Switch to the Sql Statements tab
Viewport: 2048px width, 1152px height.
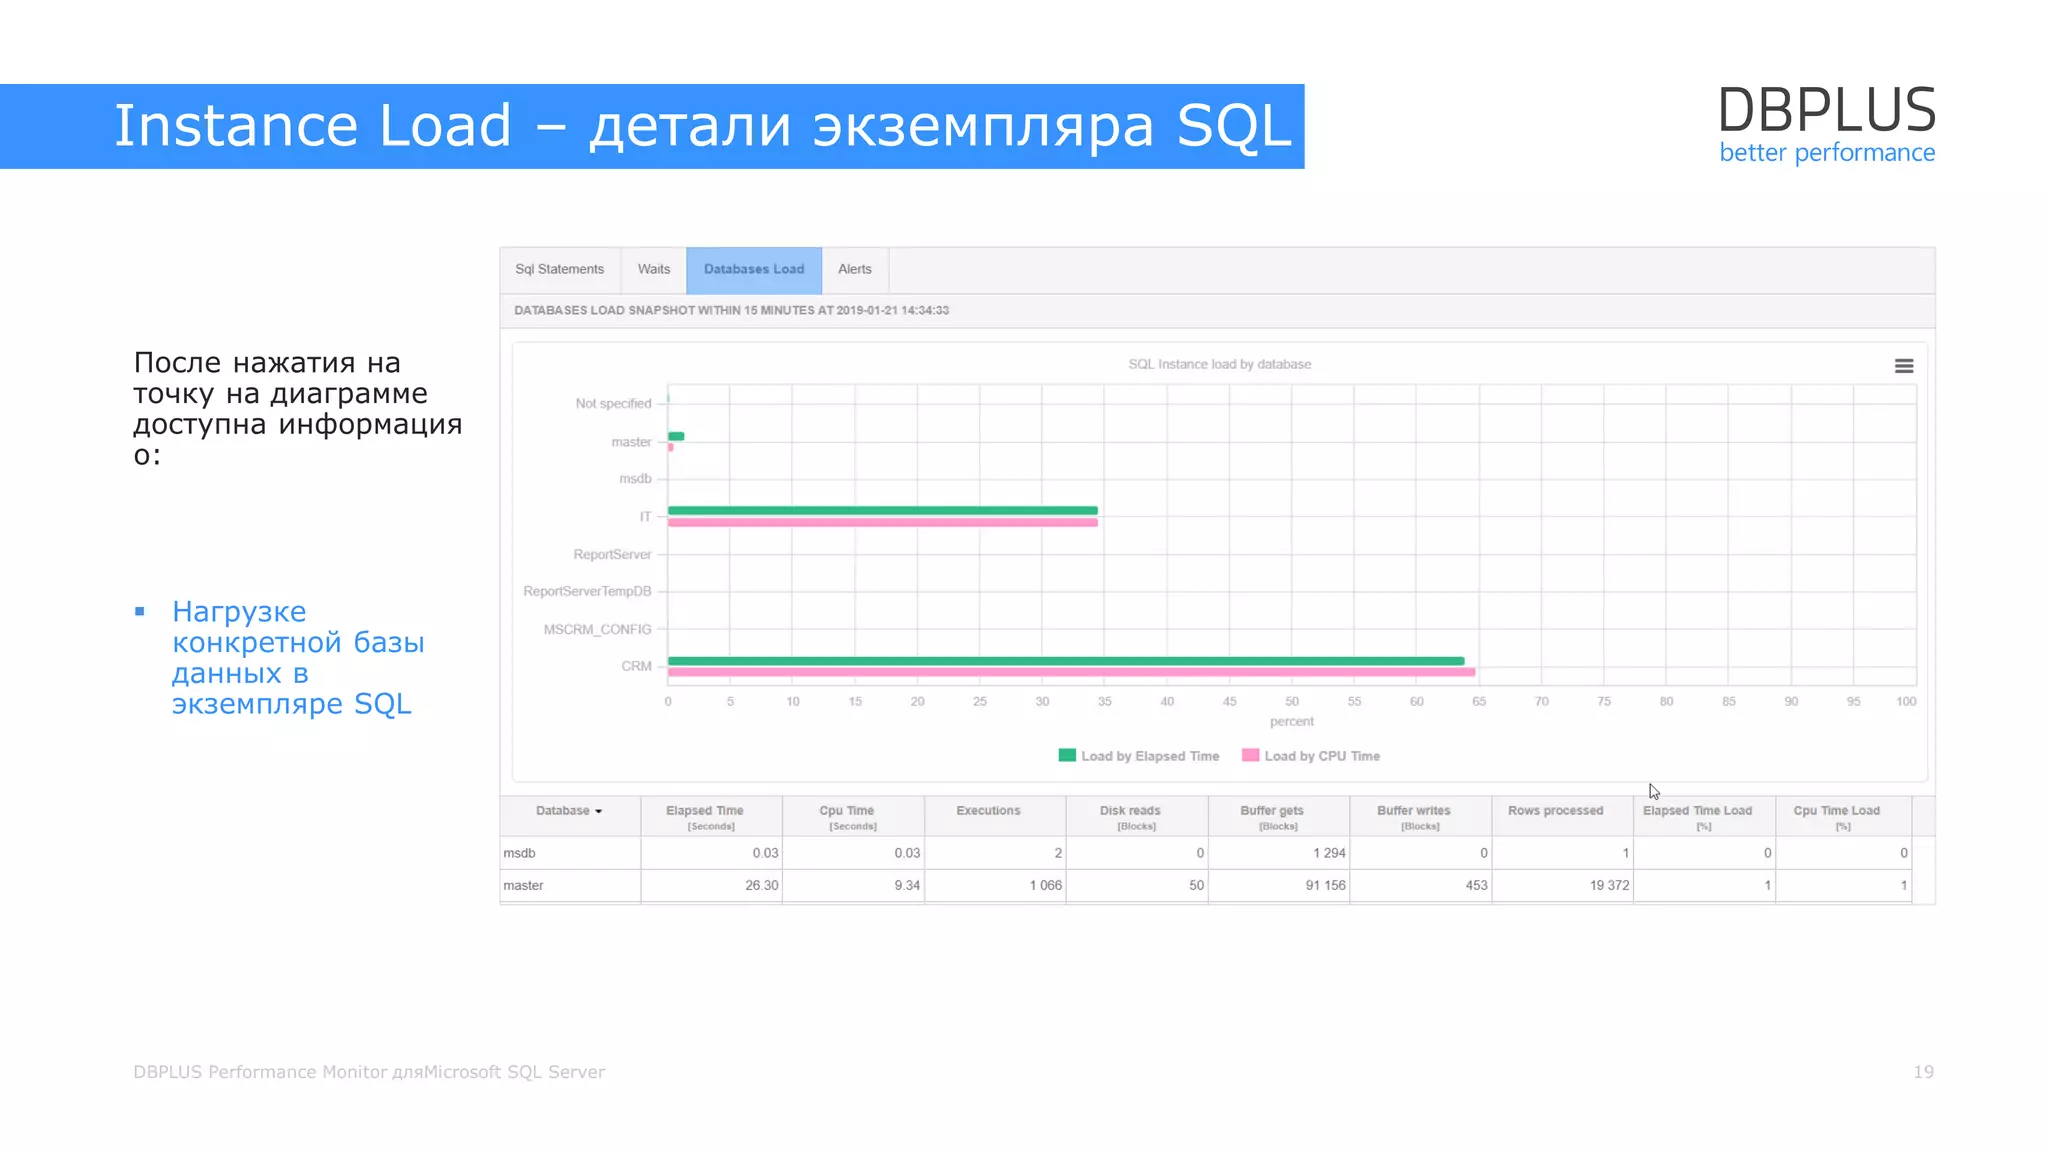(x=560, y=270)
